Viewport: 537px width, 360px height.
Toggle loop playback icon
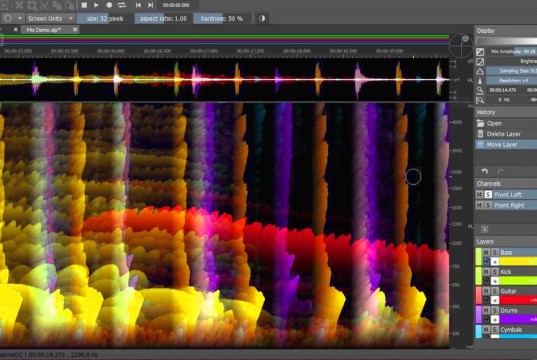(122, 5)
